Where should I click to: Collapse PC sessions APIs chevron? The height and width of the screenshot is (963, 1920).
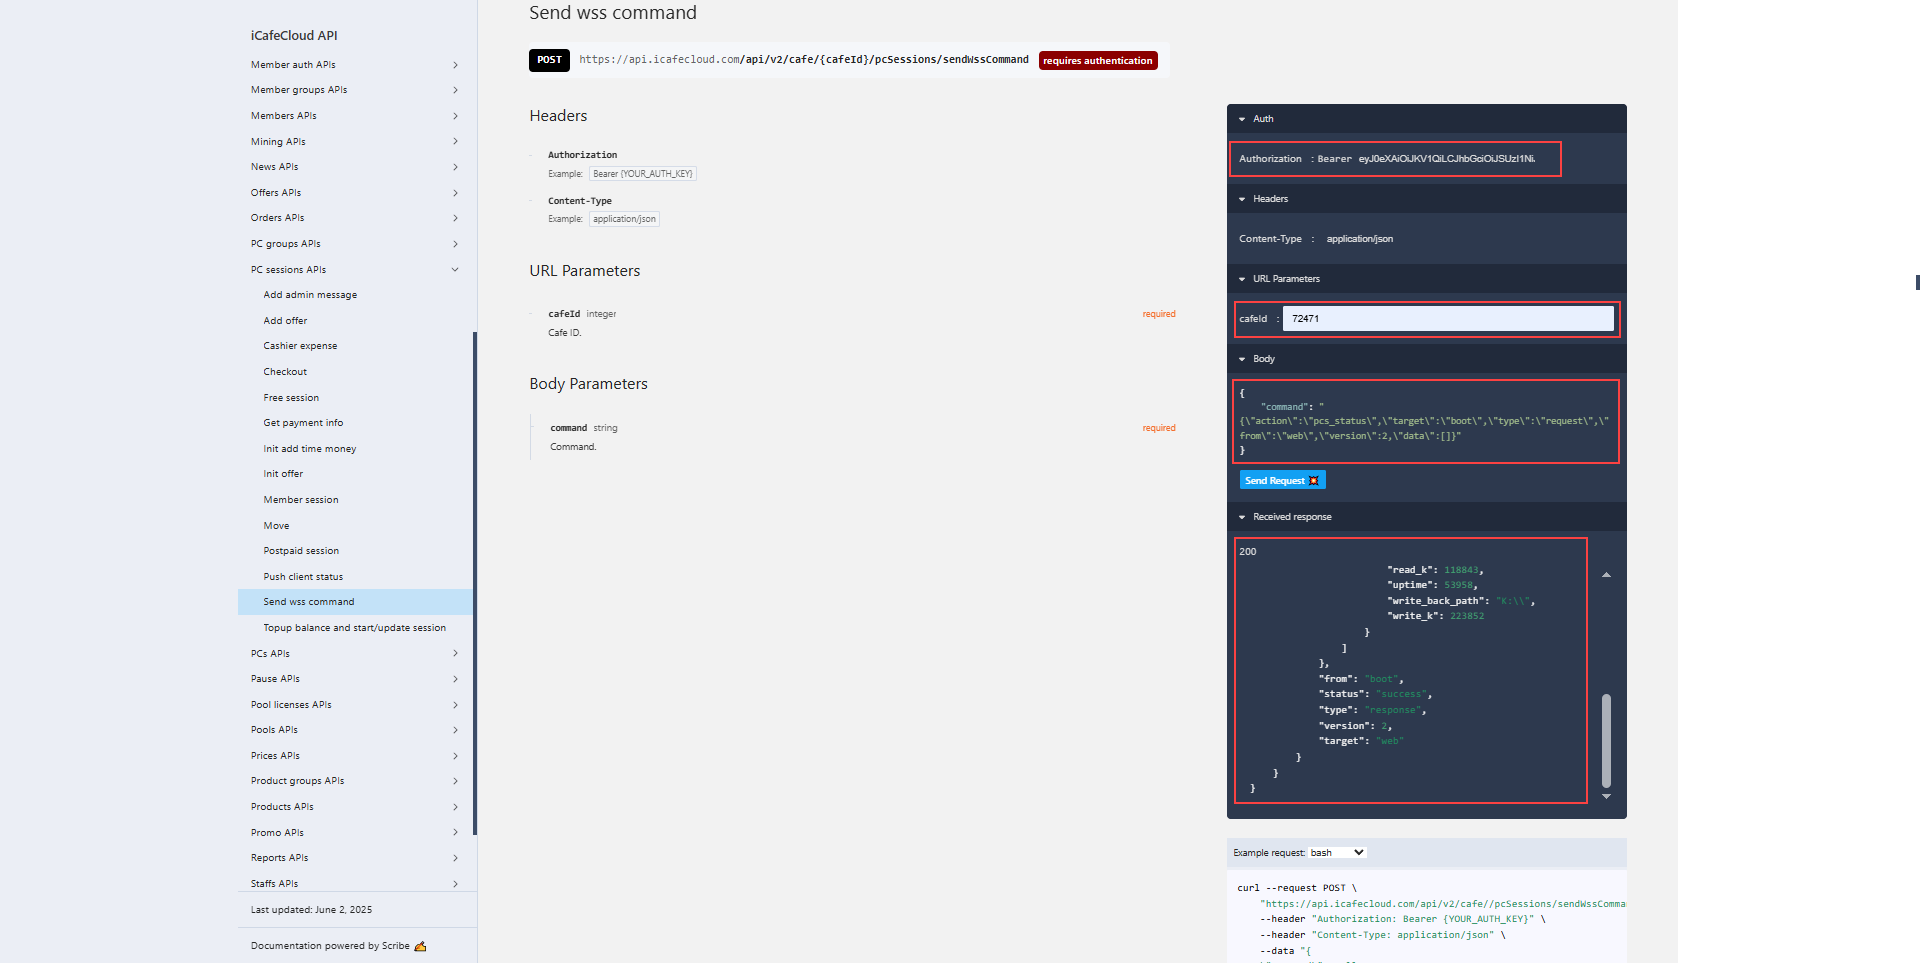tap(455, 270)
